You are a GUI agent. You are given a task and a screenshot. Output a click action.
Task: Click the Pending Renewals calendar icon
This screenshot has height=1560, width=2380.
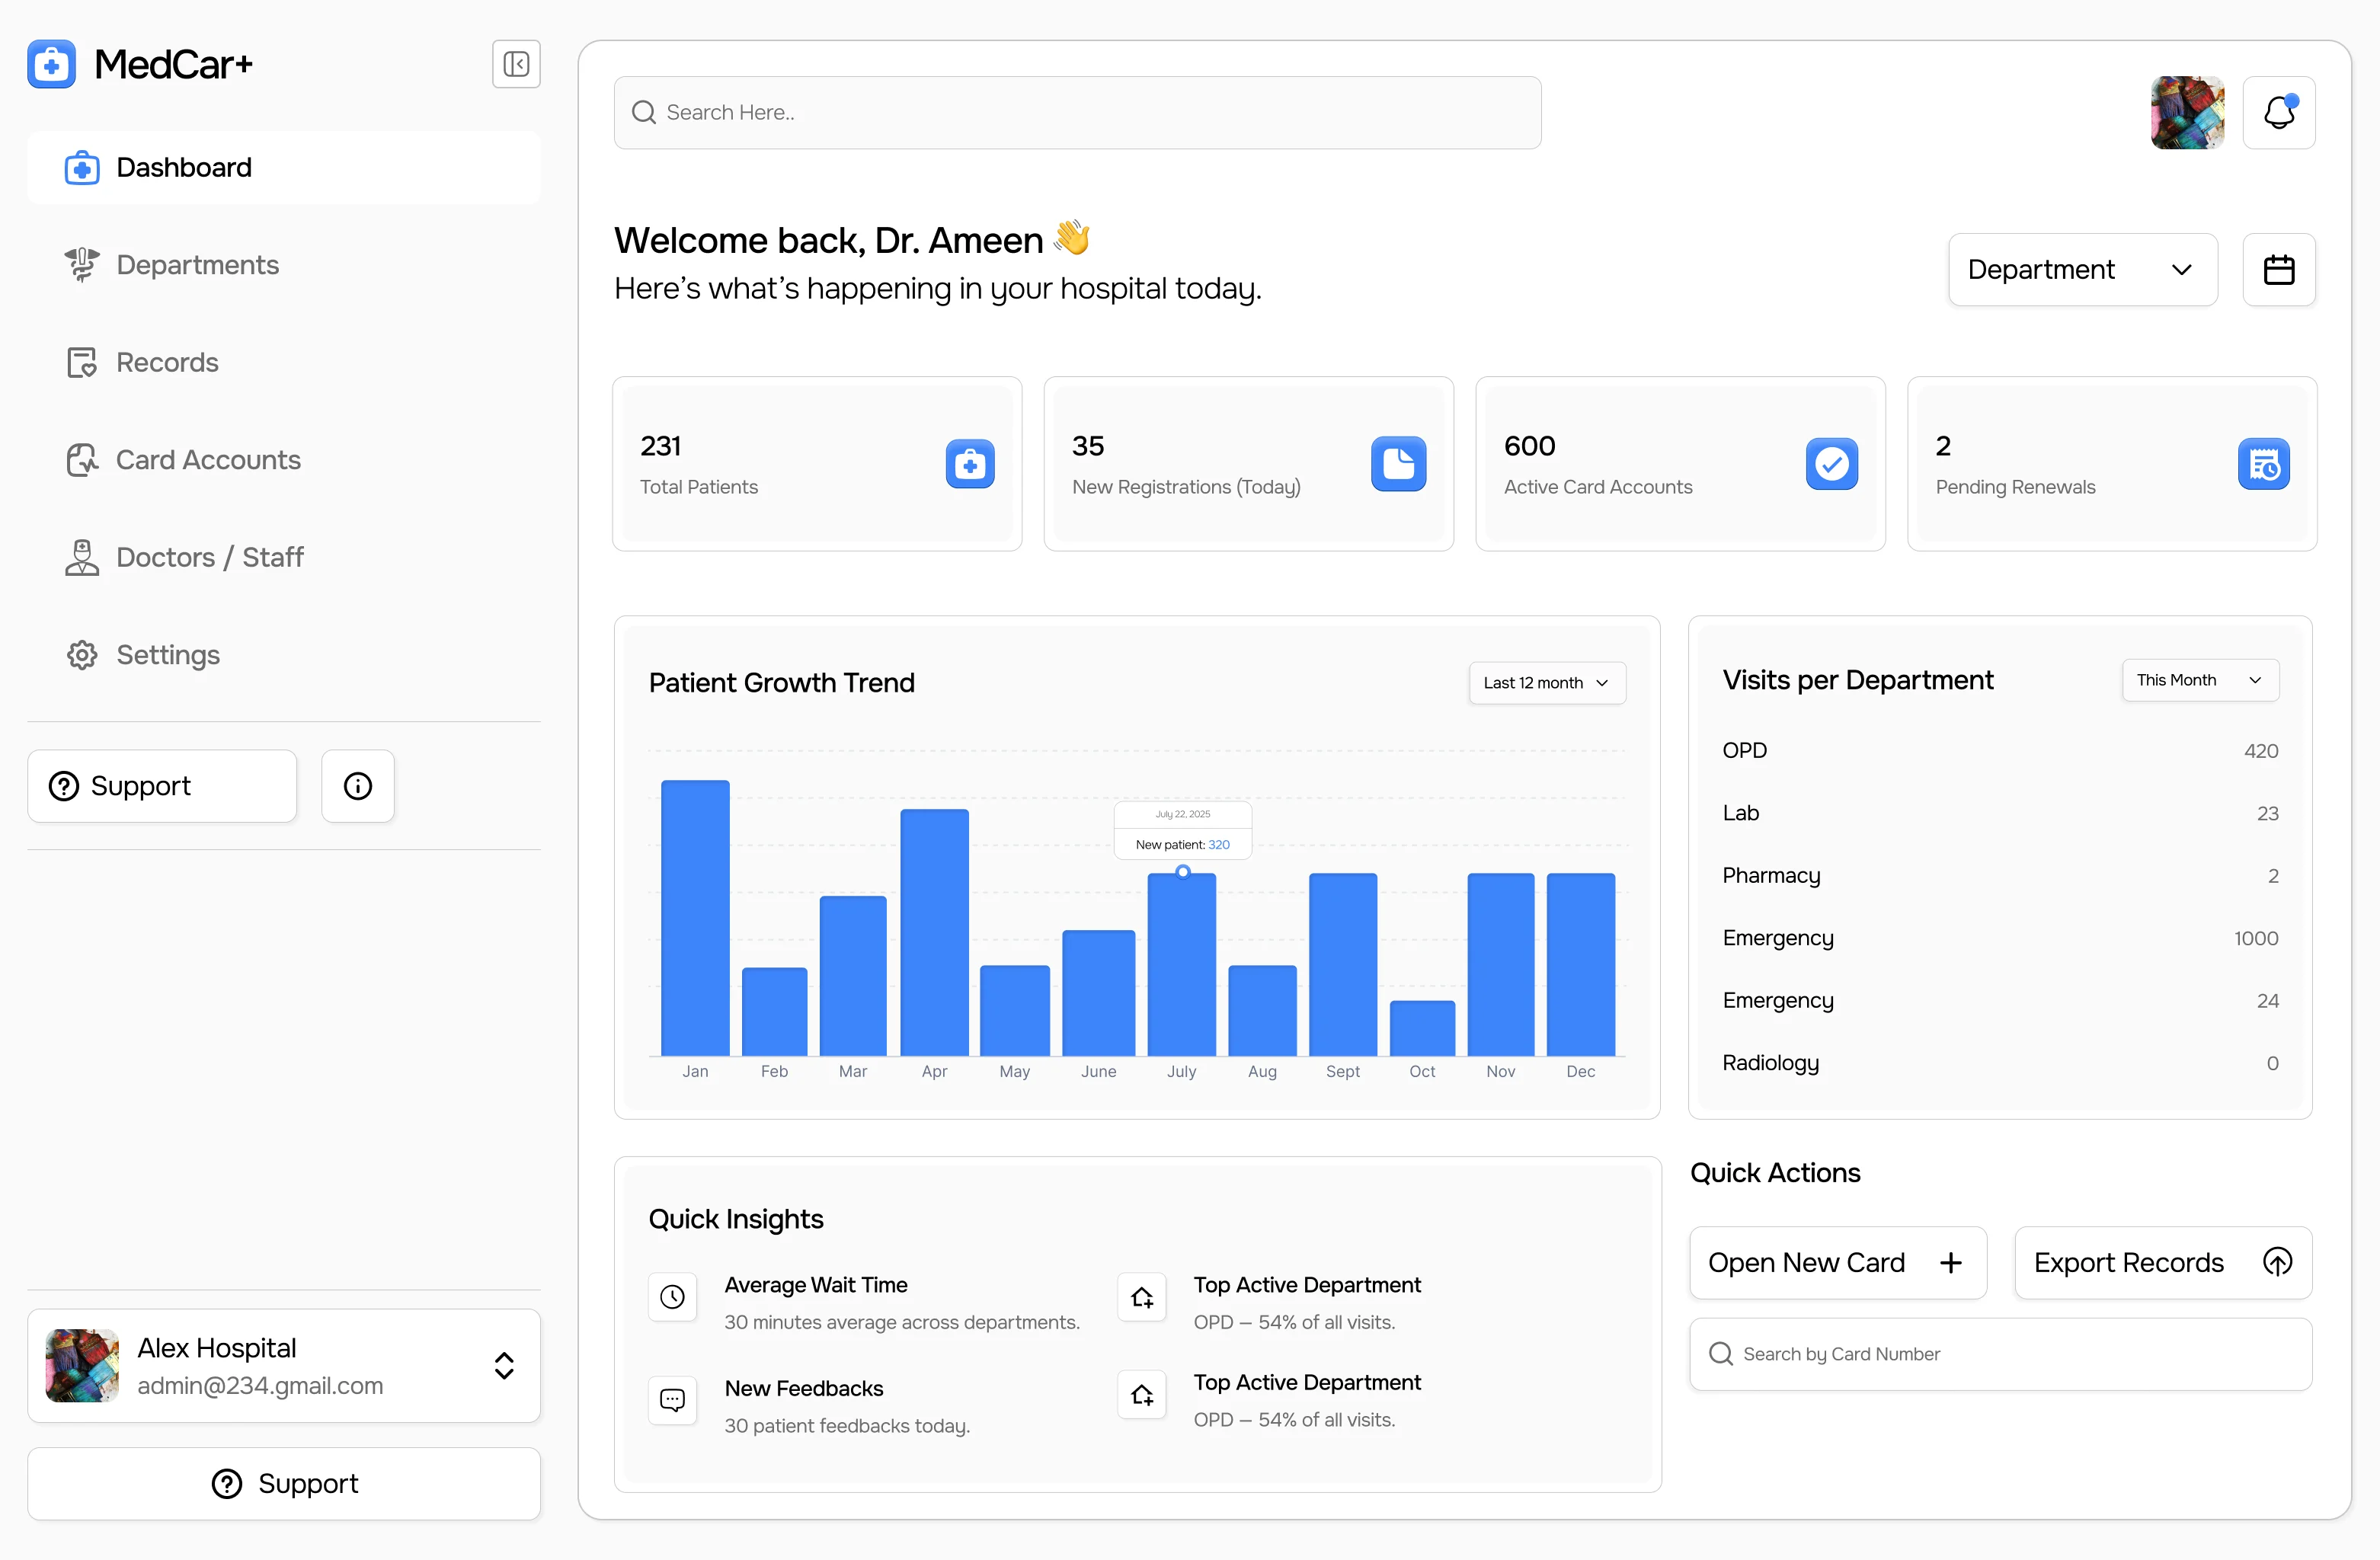tap(2263, 464)
